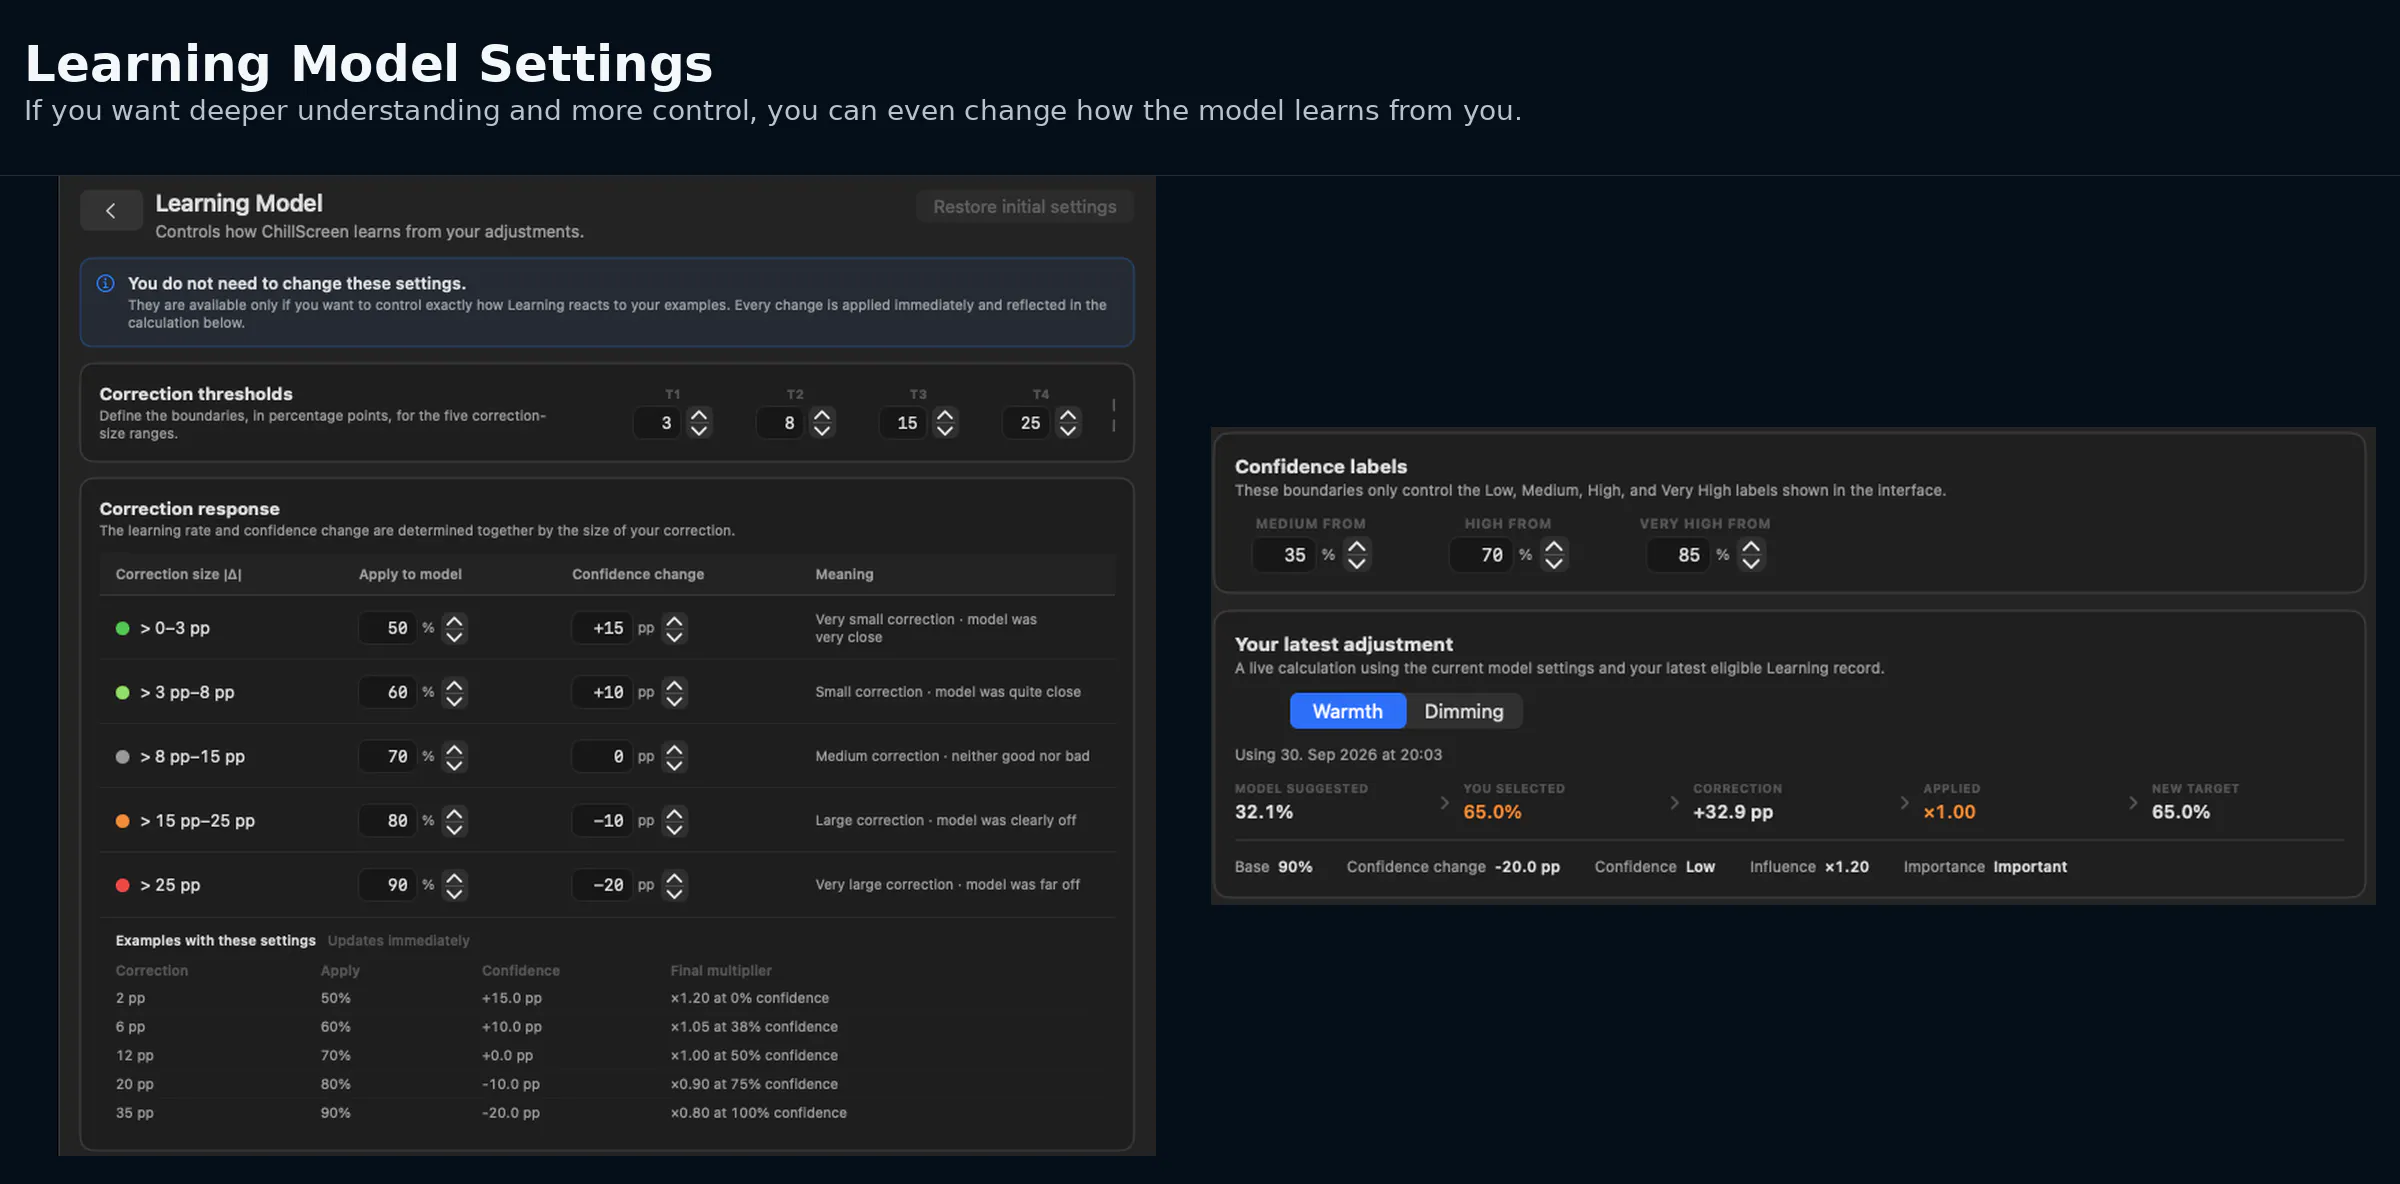The height and width of the screenshot is (1184, 2400).
Task: Click the orange dot of 15 pp–25 pp row
Action: 123,821
